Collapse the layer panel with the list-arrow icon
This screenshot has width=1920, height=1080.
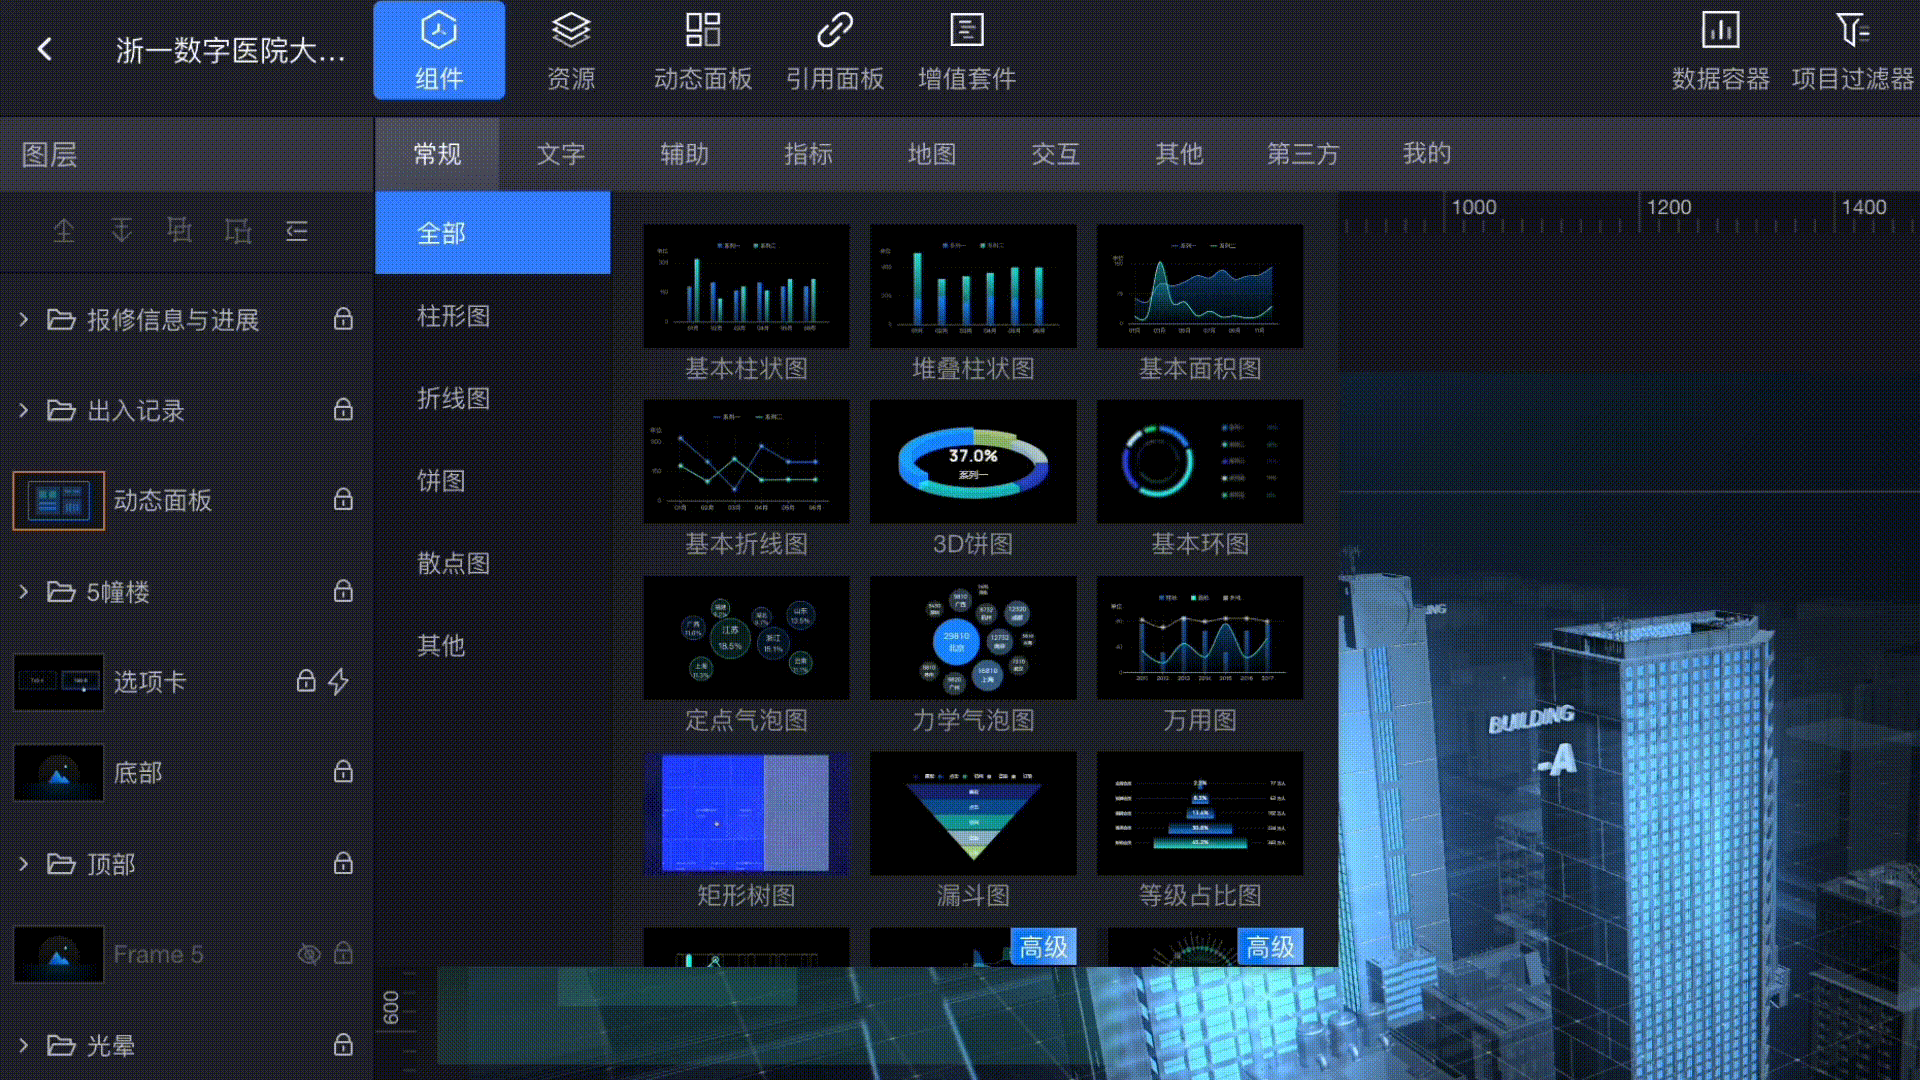point(297,231)
